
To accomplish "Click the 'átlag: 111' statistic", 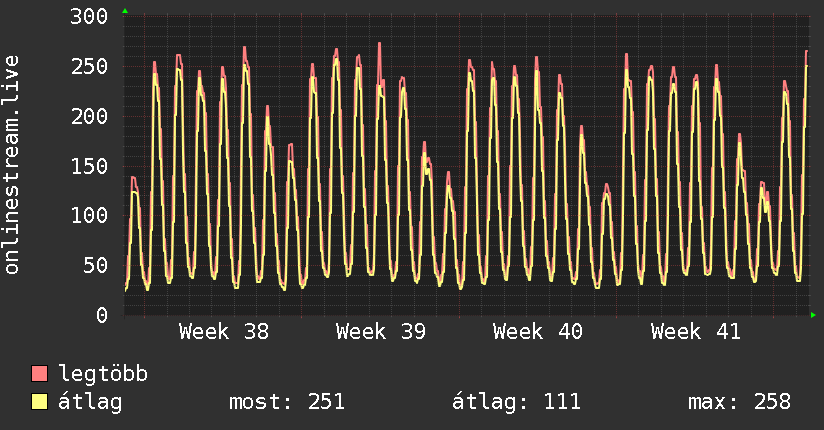I will [x=517, y=402].
